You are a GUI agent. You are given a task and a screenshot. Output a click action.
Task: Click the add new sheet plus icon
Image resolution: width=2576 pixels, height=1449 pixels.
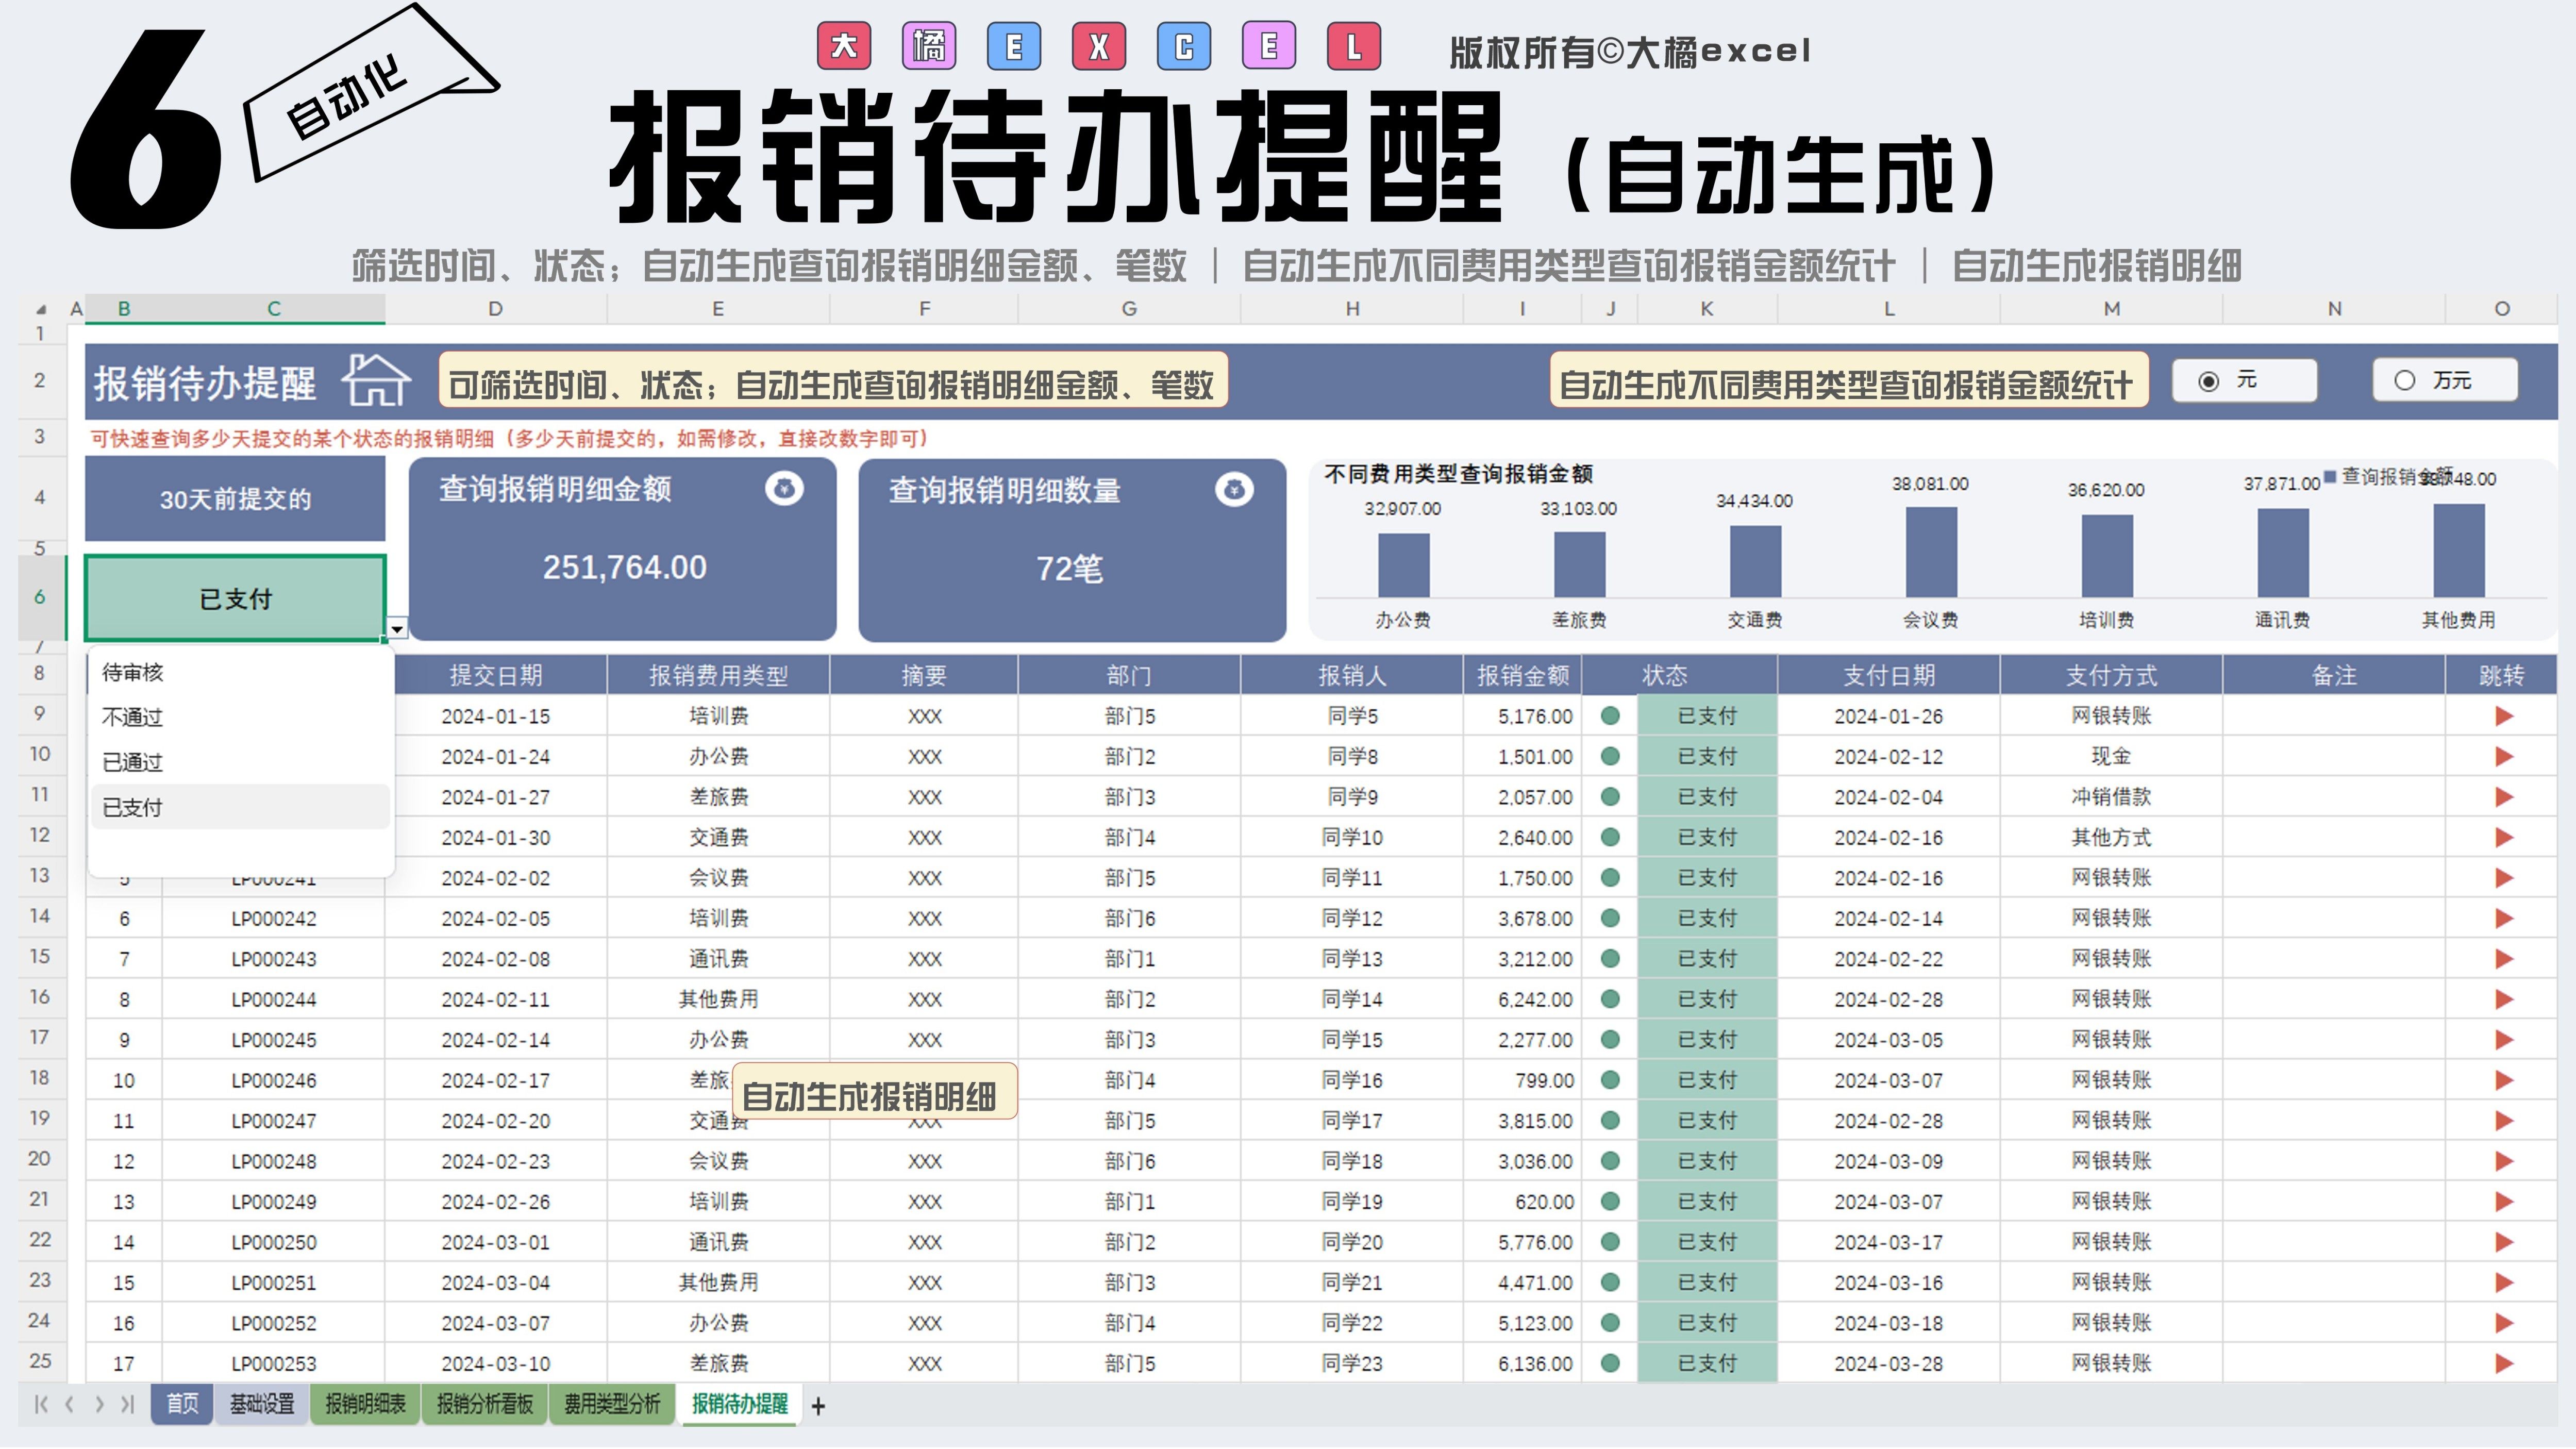coord(818,1406)
